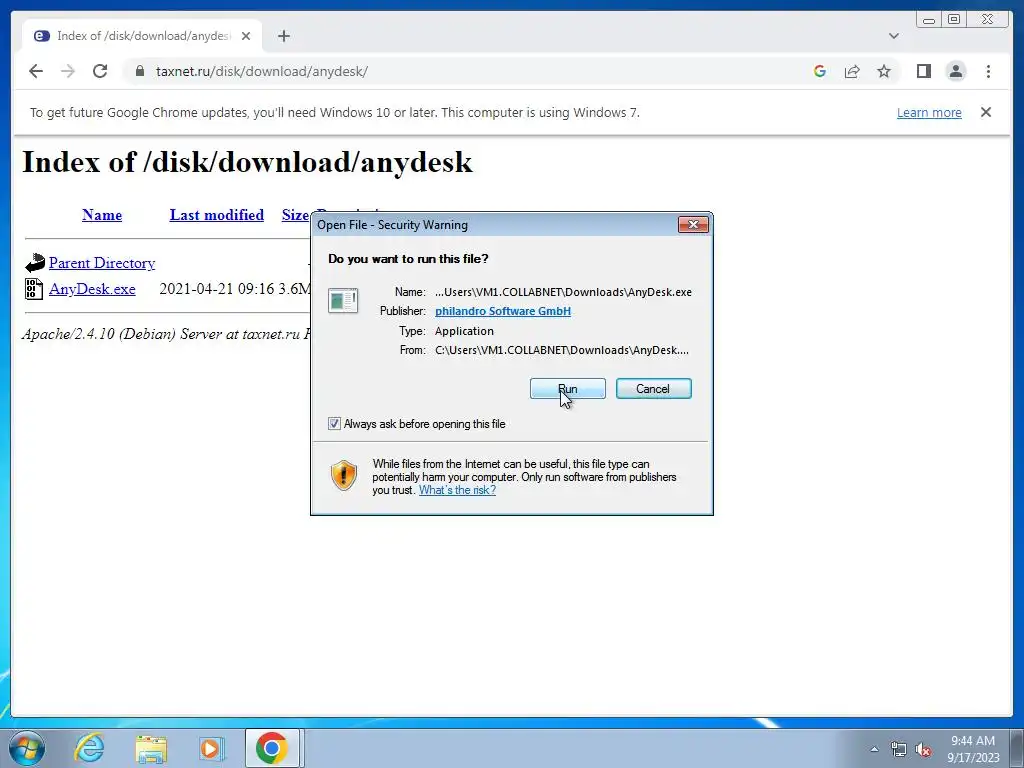Click the Type value Application
Viewport: 1024px width, 768px height.
coord(464,331)
